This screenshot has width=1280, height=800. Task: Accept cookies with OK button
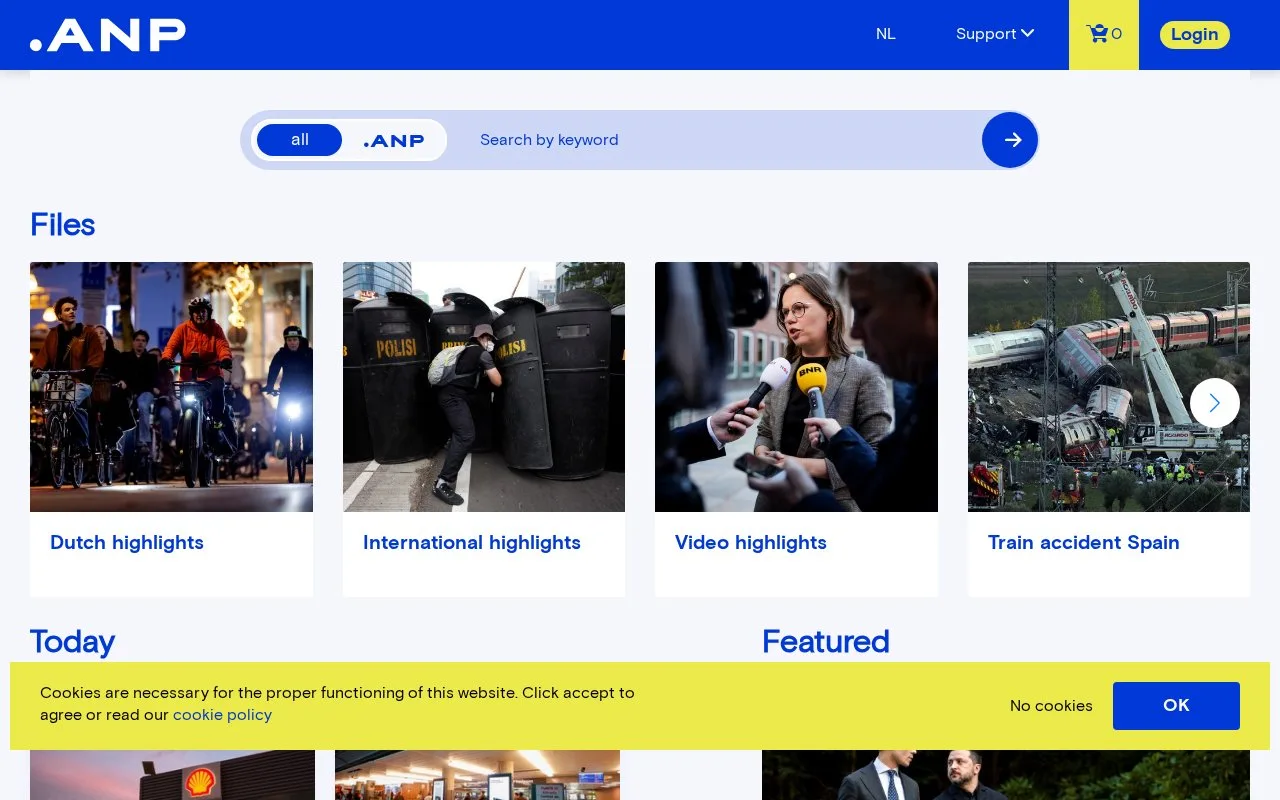[x=1176, y=706]
